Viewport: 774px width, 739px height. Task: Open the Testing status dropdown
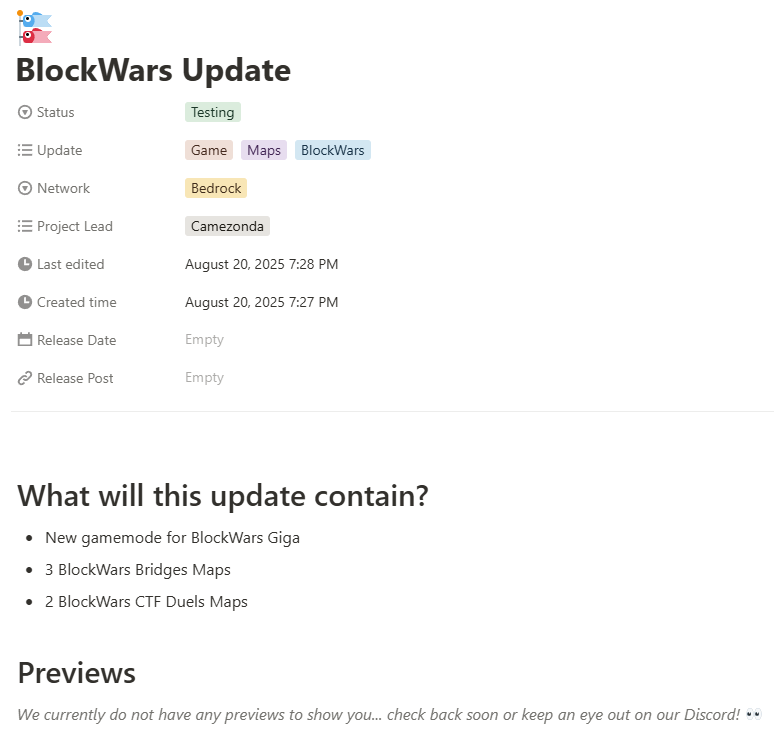click(213, 112)
